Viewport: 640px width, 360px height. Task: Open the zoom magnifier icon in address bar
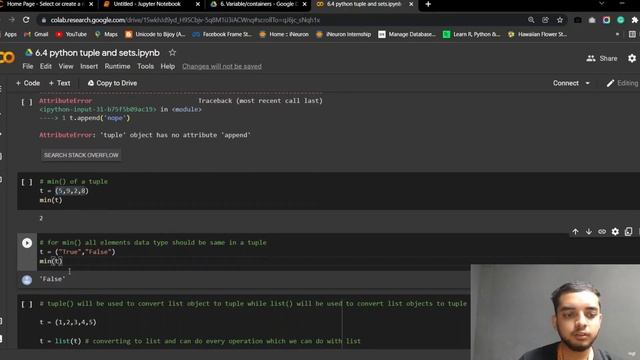pyautogui.click(x=531, y=20)
